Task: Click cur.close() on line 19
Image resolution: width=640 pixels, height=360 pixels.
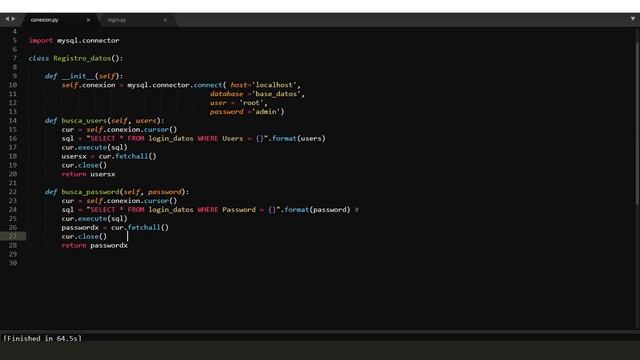Action: coord(84,165)
